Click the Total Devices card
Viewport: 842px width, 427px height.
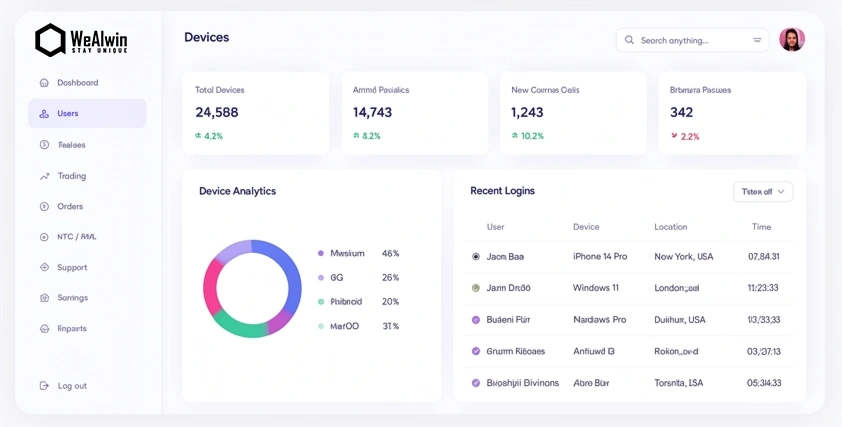pos(256,113)
